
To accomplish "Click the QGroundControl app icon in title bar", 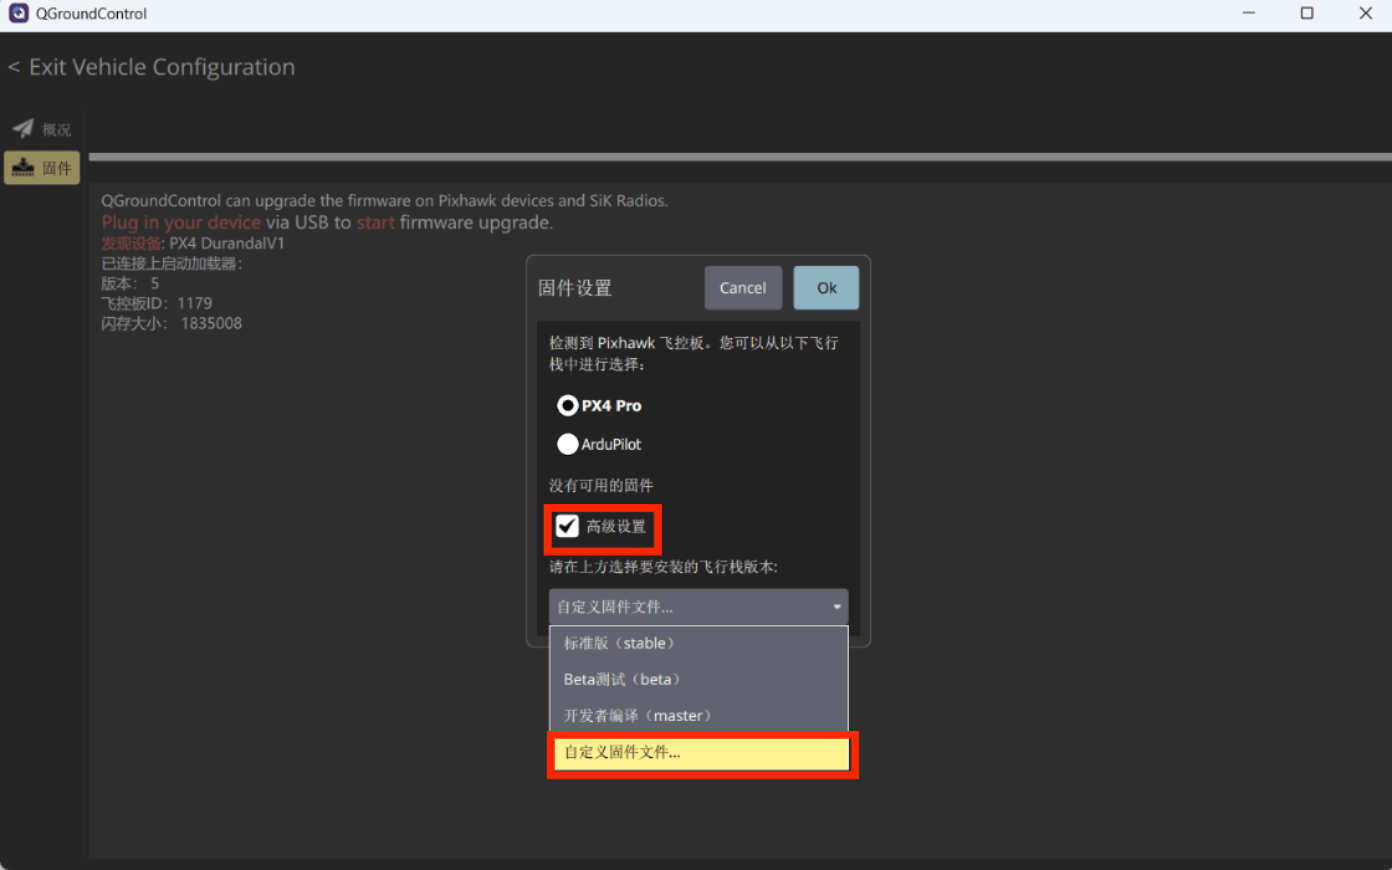I will point(18,13).
